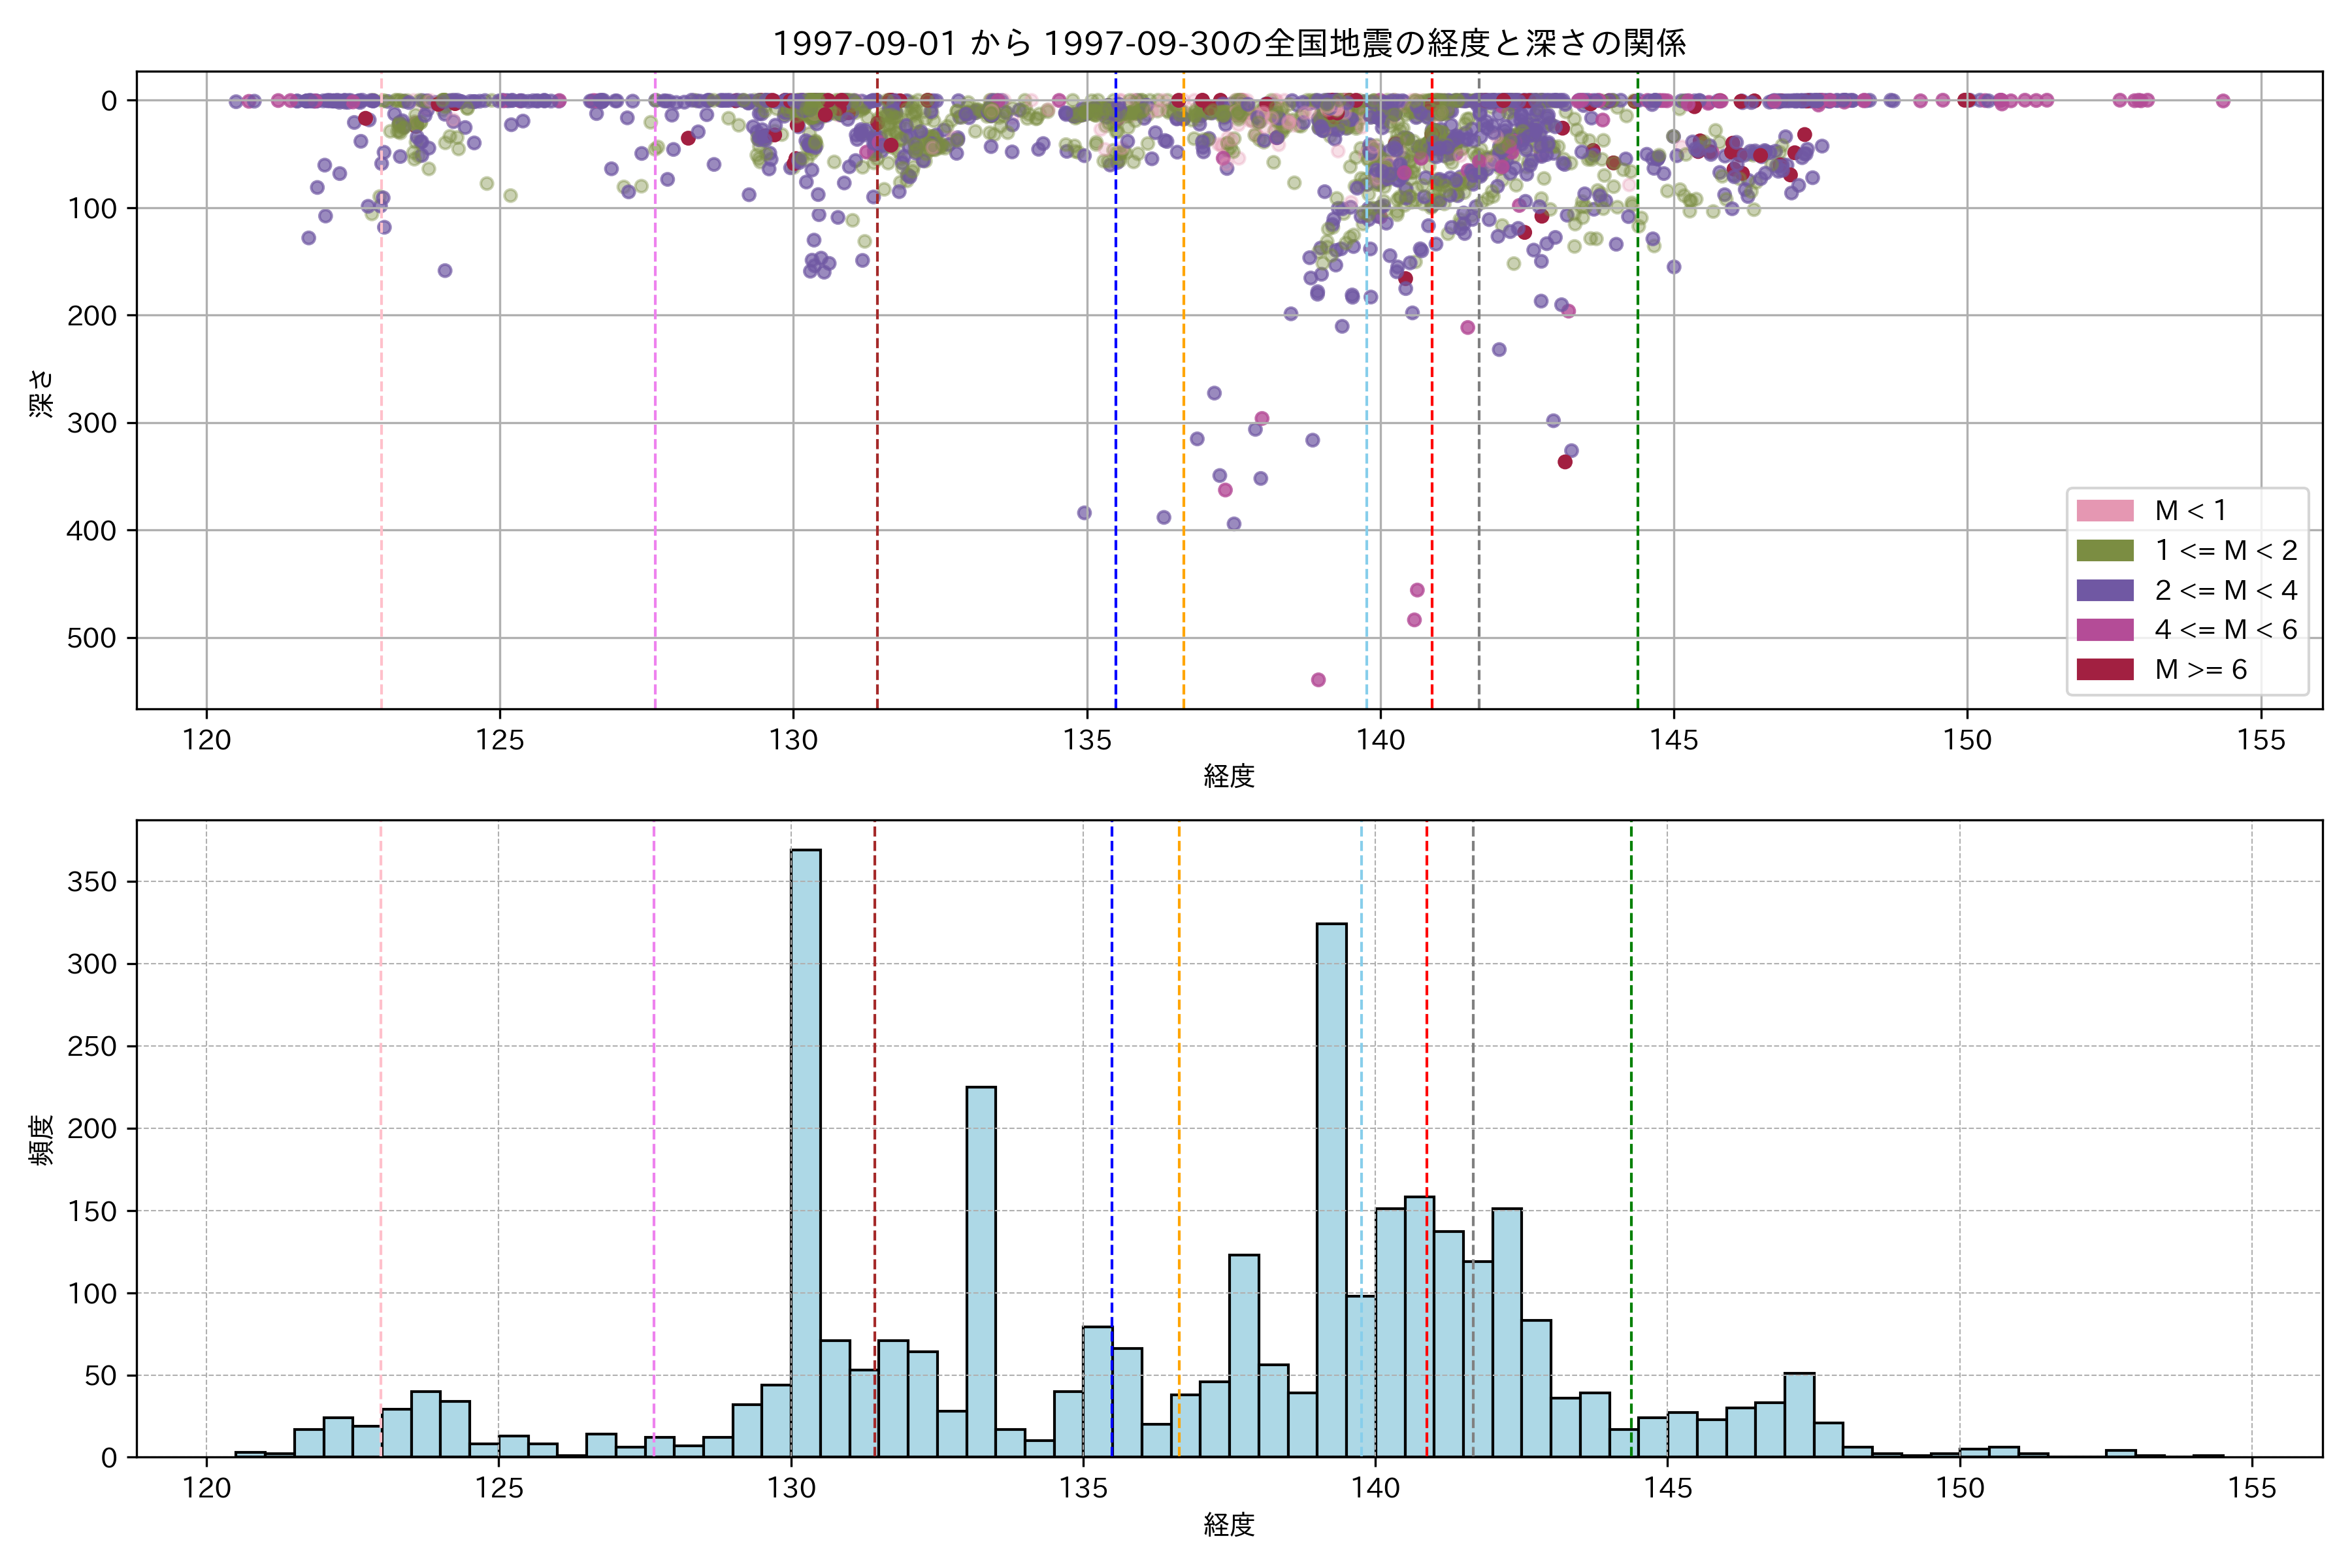Click the '350' tick on frequency axis

[91, 882]
